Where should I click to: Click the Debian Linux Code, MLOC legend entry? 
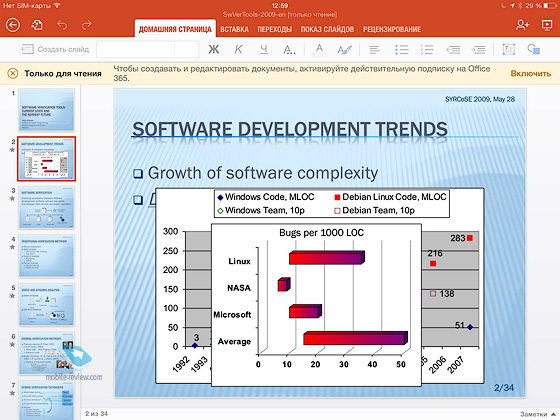coord(390,197)
